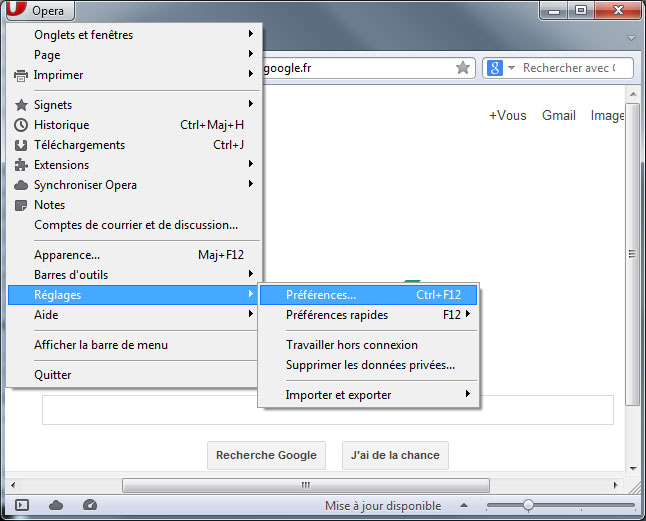This screenshot has height=521, width=646.
Task: Click the puzzle icon beside Extensions
Action: [x=21, y=165]
